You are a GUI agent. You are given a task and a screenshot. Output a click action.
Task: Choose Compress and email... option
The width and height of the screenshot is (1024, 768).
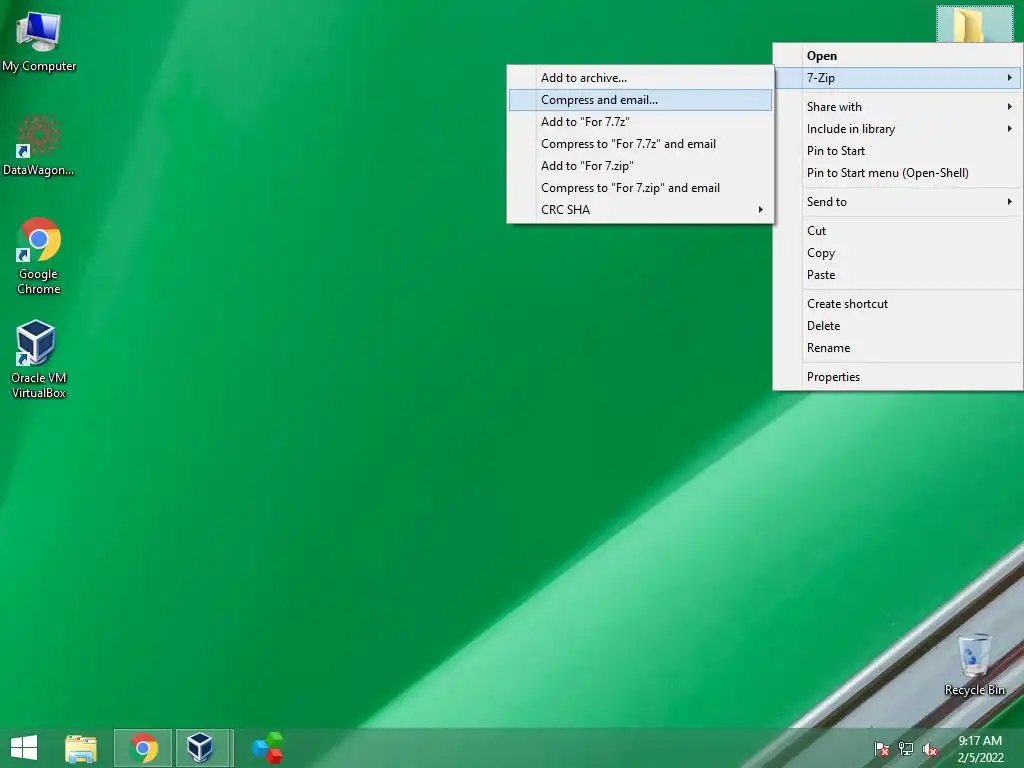click(x=640, y=100)
